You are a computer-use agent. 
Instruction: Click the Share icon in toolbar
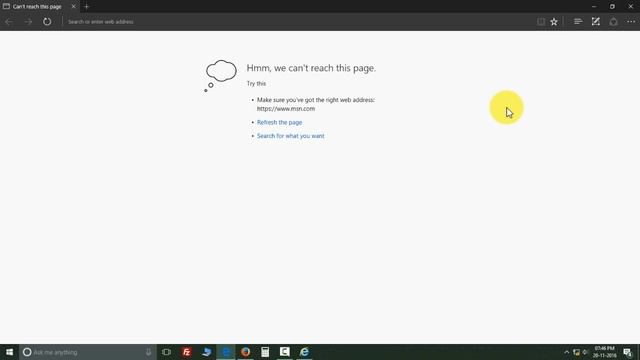click(x=613, y=22)
